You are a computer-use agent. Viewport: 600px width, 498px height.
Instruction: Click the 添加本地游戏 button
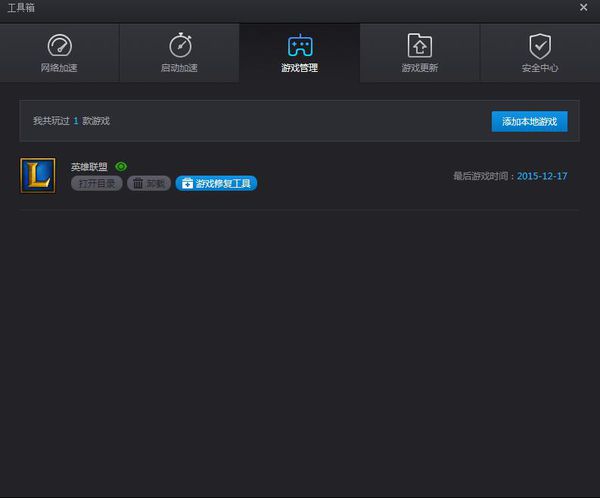529,121
